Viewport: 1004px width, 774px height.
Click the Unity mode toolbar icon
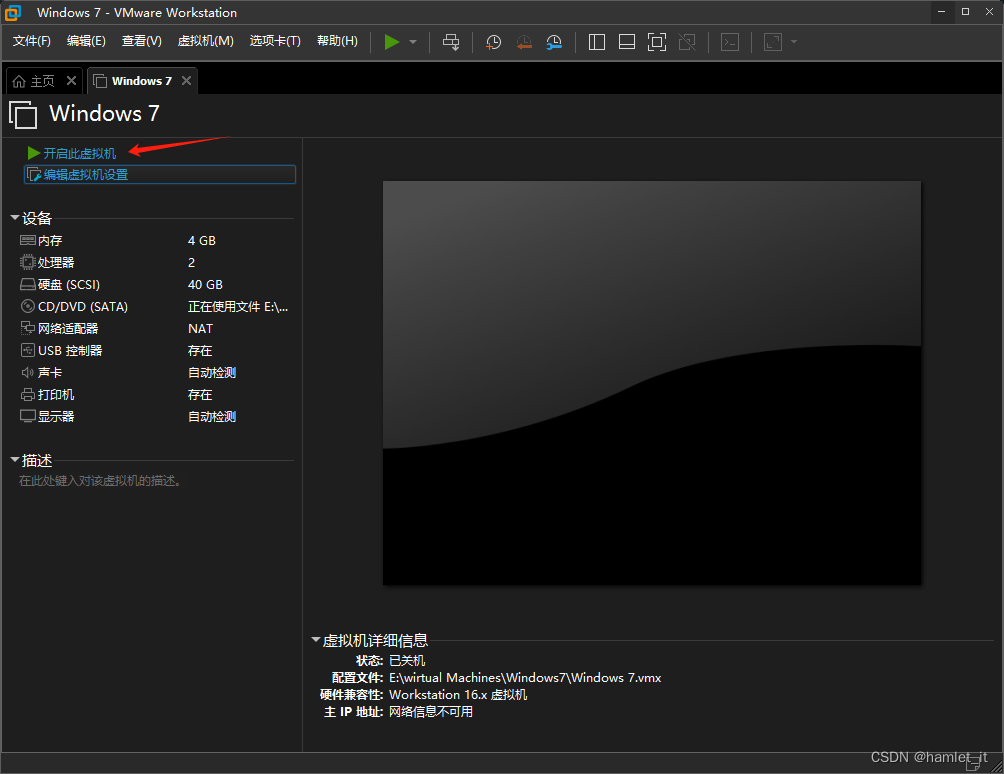pos(687,42)
